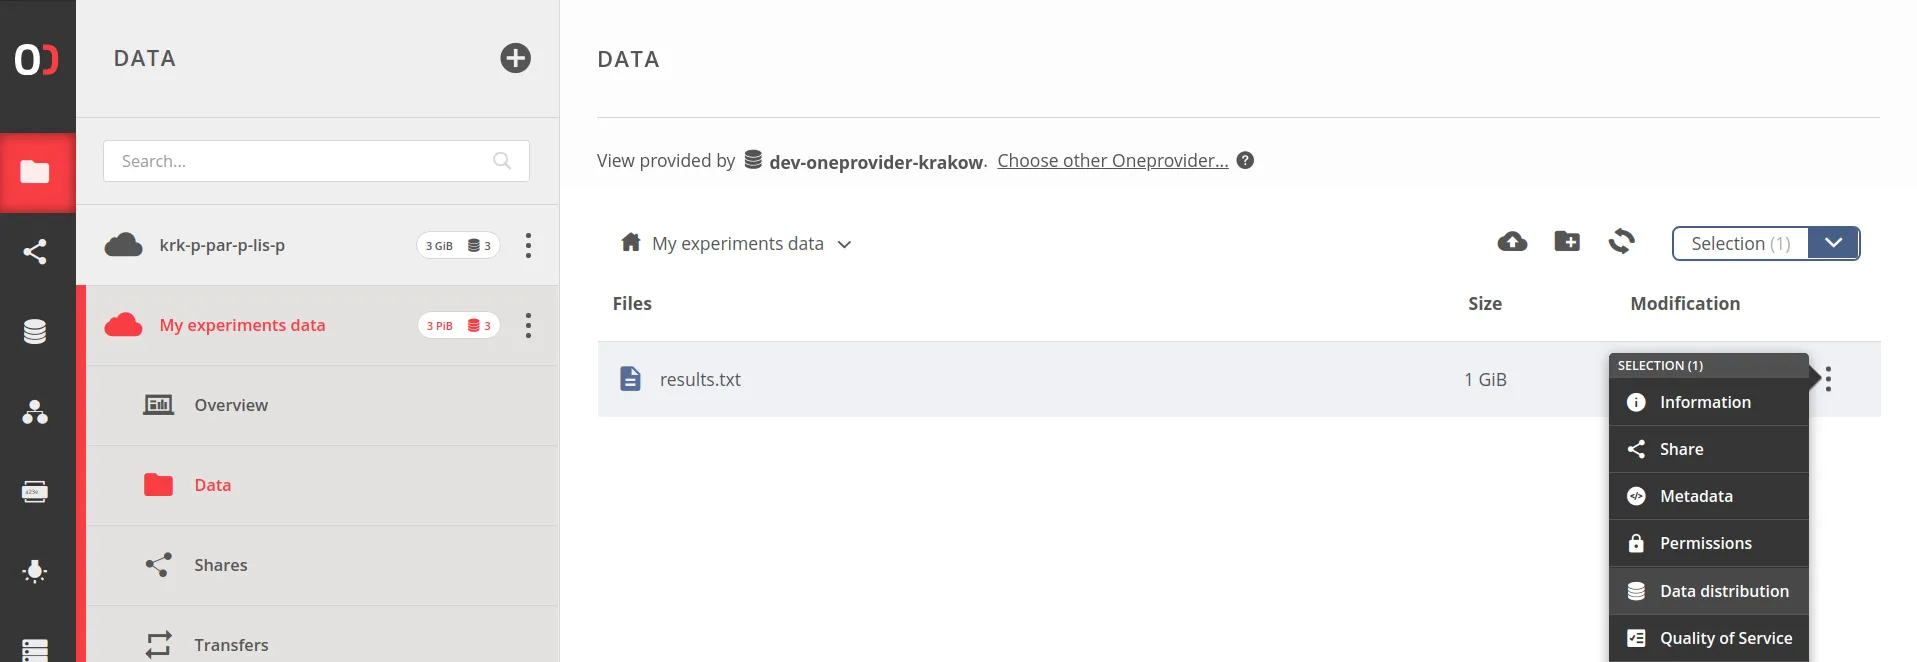Select the results.txt file row
This screenshot has width=1917, height=662.
(1000, 379)
